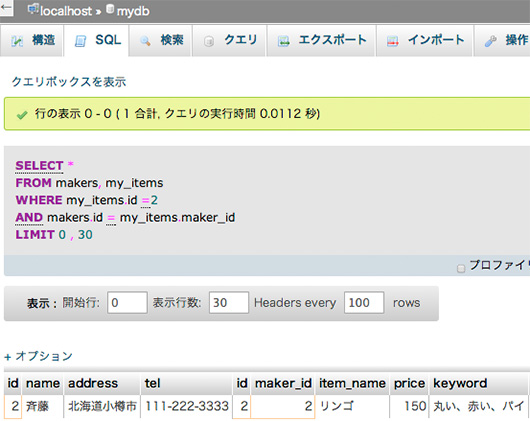The image size is (530, 421).
Task: Click the LIMIT keyword in the query
Action: pos(35,234)
